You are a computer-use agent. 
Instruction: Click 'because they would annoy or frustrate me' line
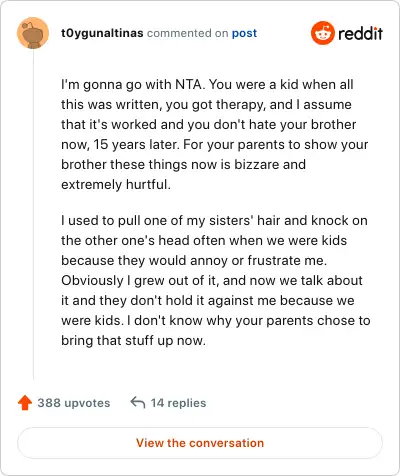tap(194, 261)
